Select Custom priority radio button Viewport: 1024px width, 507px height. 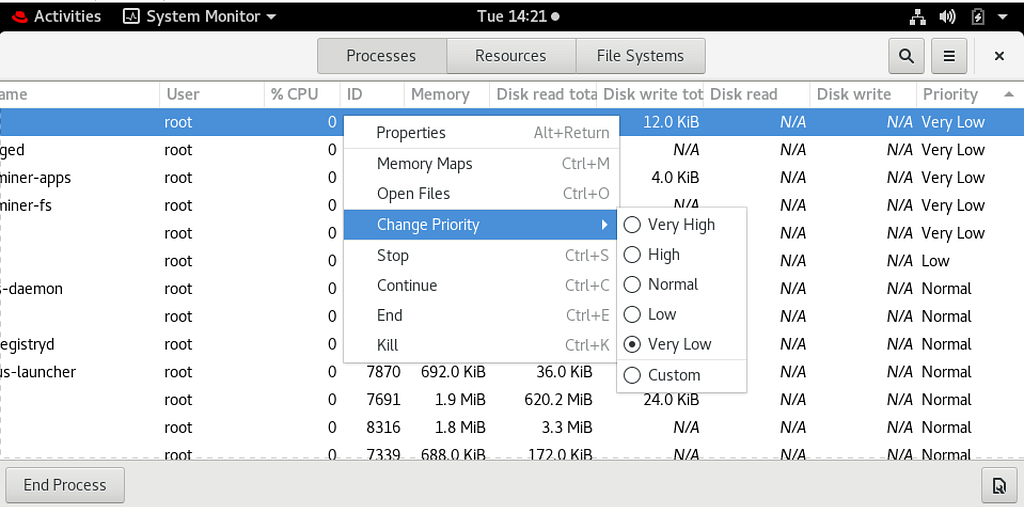pyautogui.click(x=632, y=375)
